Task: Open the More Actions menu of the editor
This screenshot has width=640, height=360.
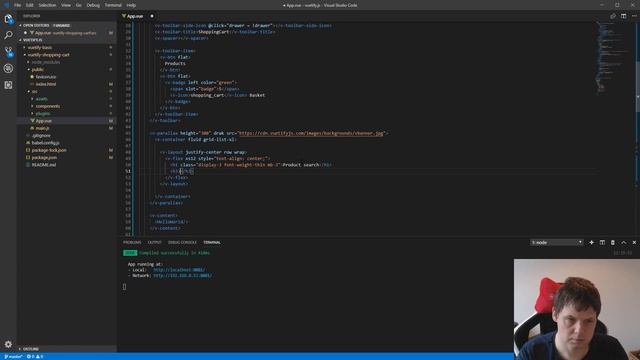Action: (634, 16)
